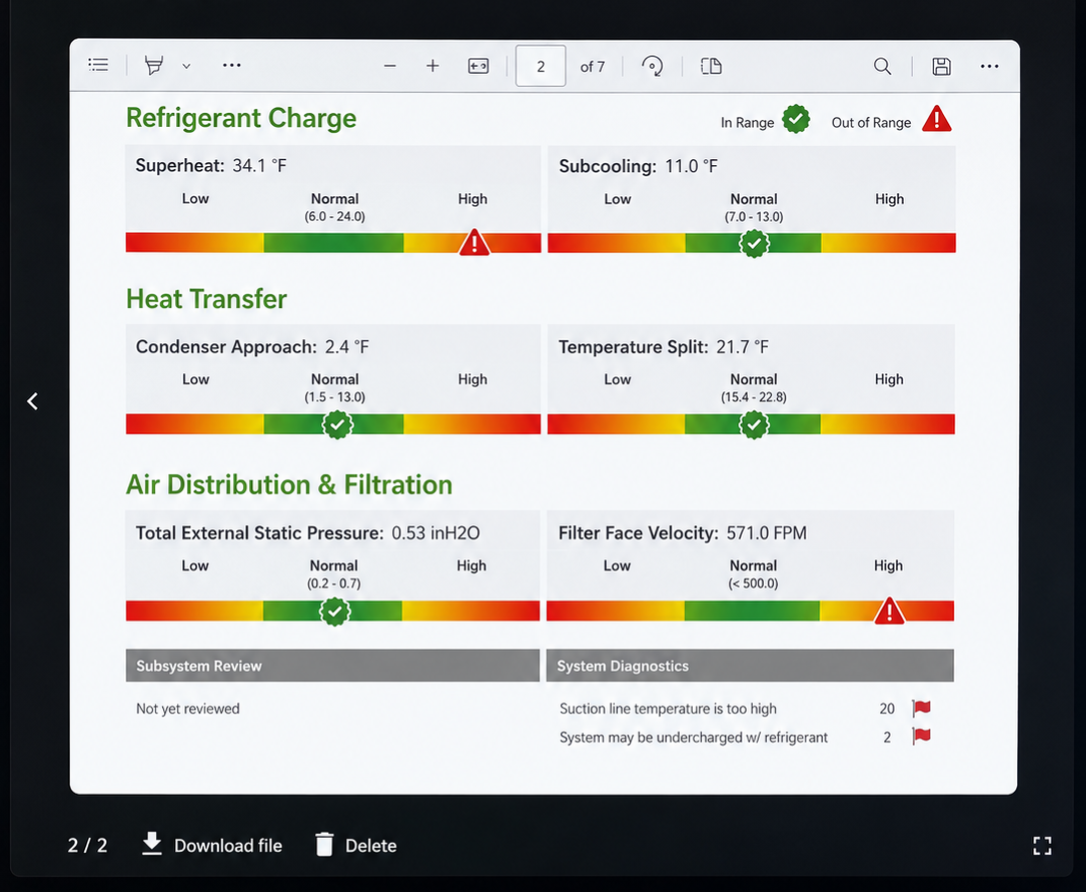Save the PDF document
The height and width of the screenshot is (892, 1086).
tap(941, 66)
